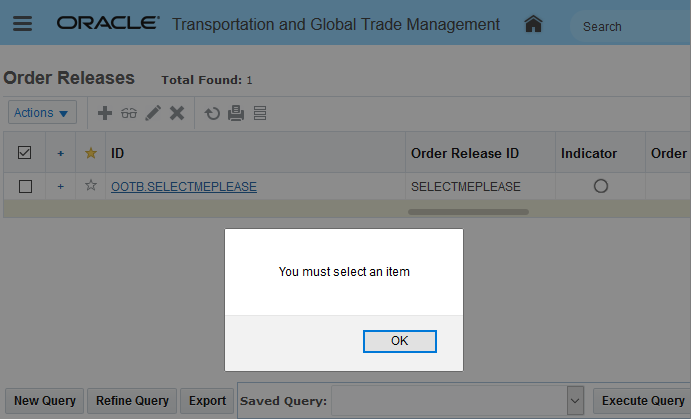This screenshot has width=691, height=419.
Task: Go to the Home page icon
Action: [x=534, y=24]
